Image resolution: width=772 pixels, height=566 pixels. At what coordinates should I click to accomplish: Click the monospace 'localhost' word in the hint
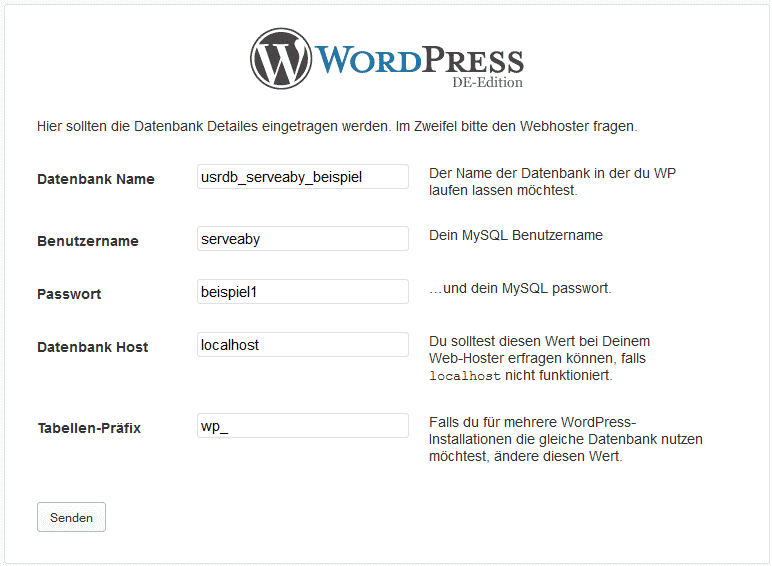pyautogui.click(x=464, y=377)
